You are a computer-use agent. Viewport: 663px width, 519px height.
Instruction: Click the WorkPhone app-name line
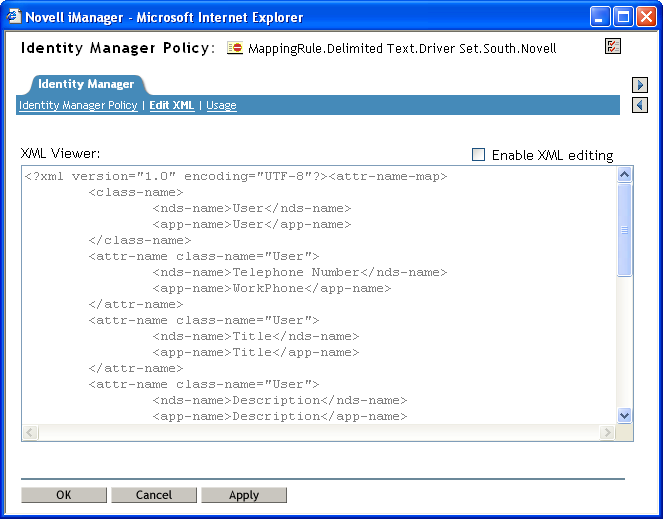(x=271, y=288)
